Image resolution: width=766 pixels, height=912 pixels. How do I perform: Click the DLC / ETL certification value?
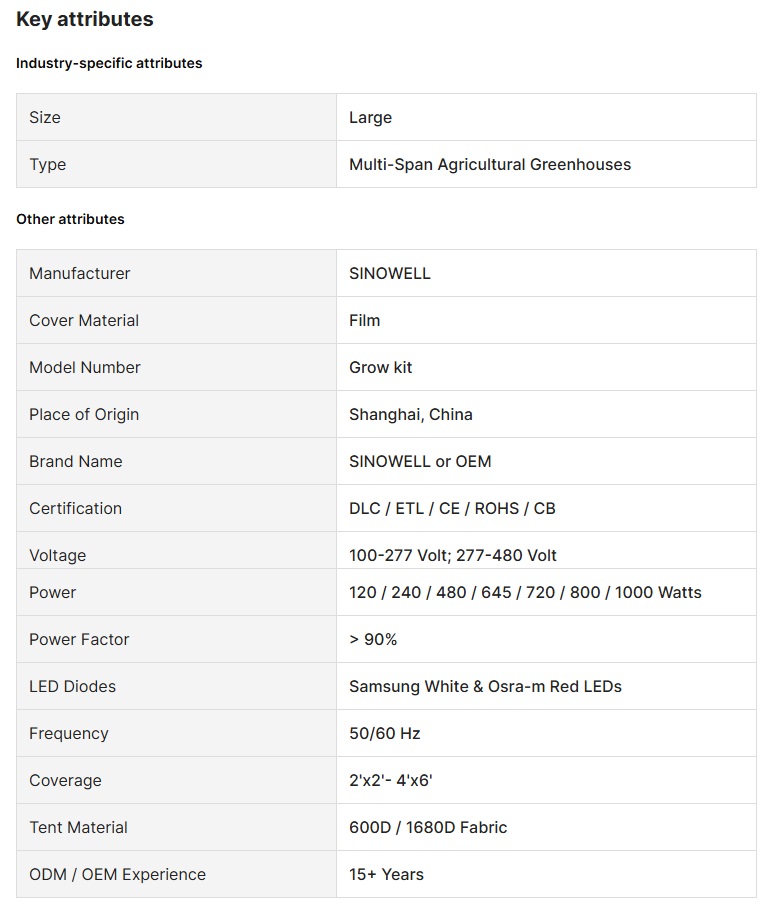coord(452,508)
